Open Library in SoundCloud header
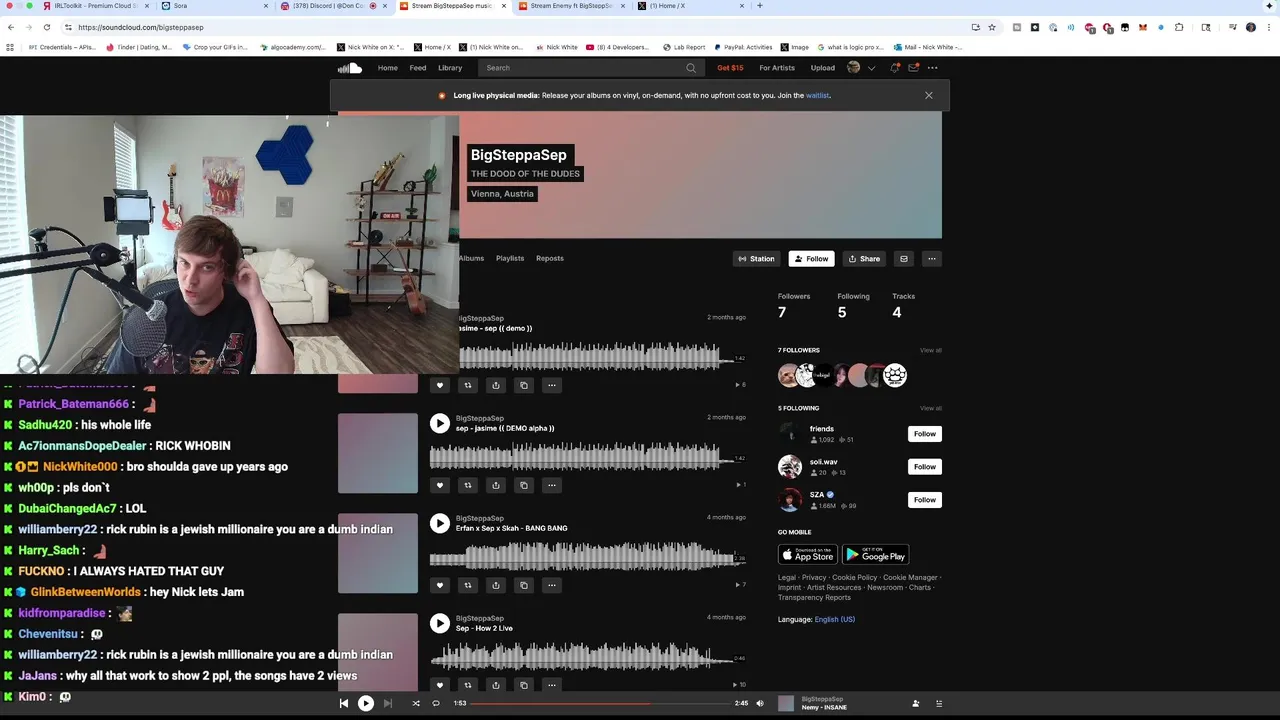Viewport: 1280px width, 720px height. click(450, 68)
